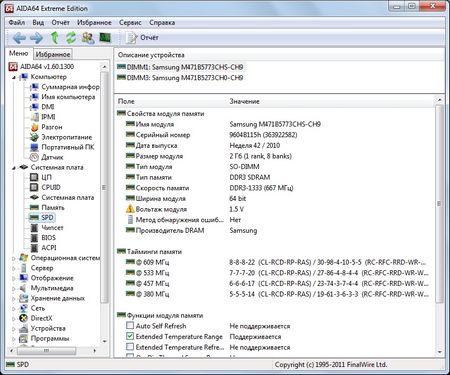
Task: Expand the DirectX tree node
Action: [x=14, y=319]
